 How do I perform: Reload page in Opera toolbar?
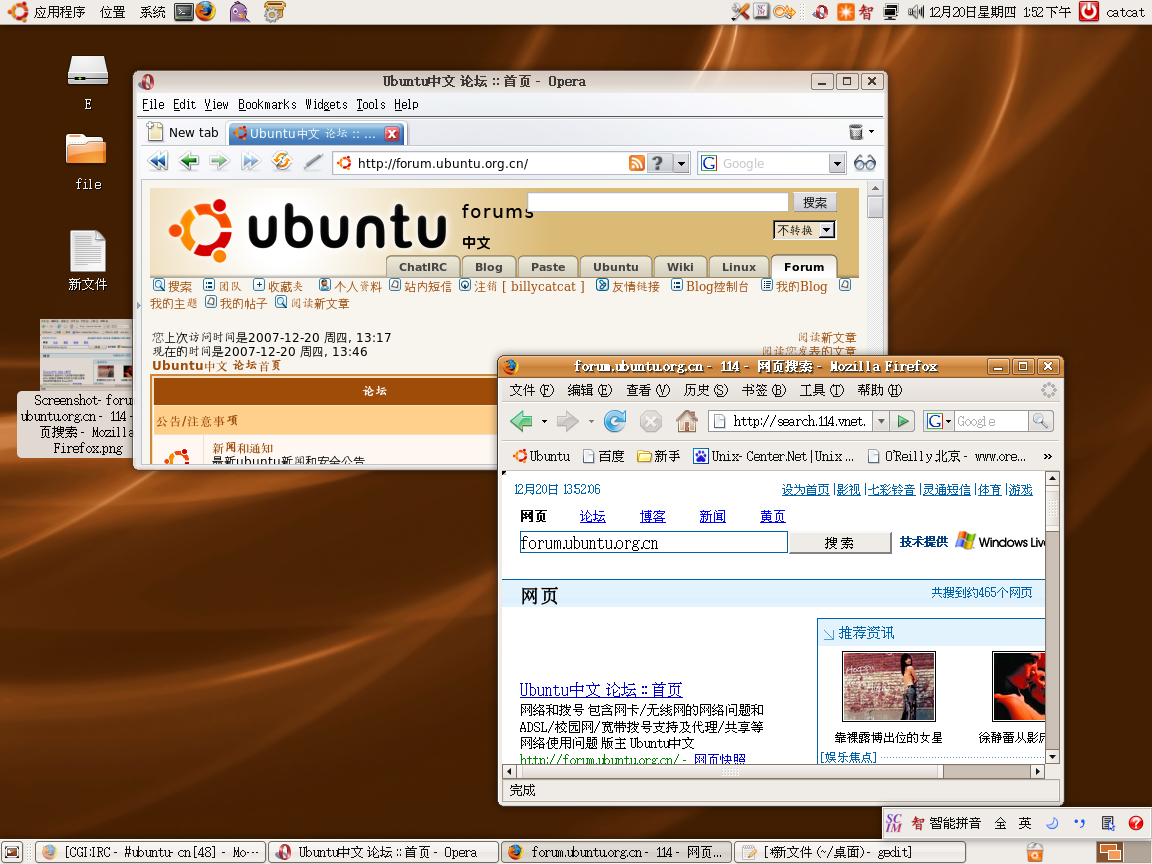pyautogui.click(x=282, y=162)
